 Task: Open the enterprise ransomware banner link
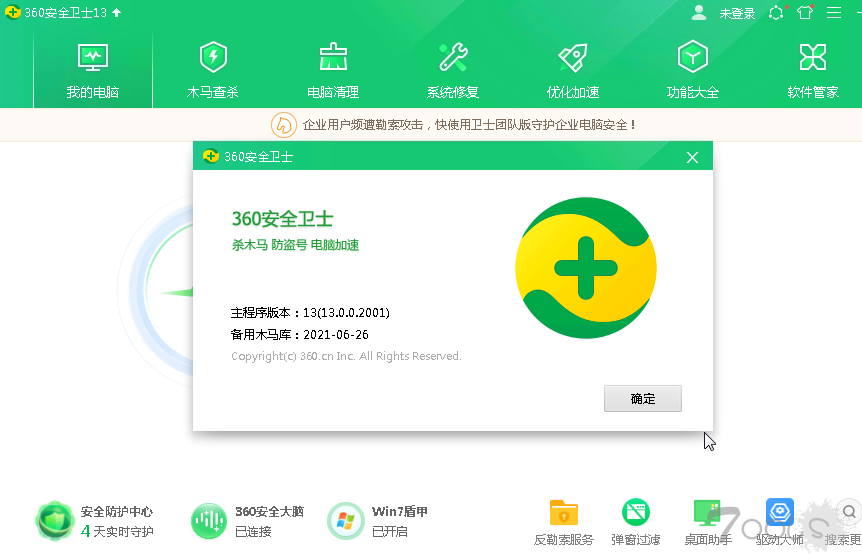click(469, 125)
